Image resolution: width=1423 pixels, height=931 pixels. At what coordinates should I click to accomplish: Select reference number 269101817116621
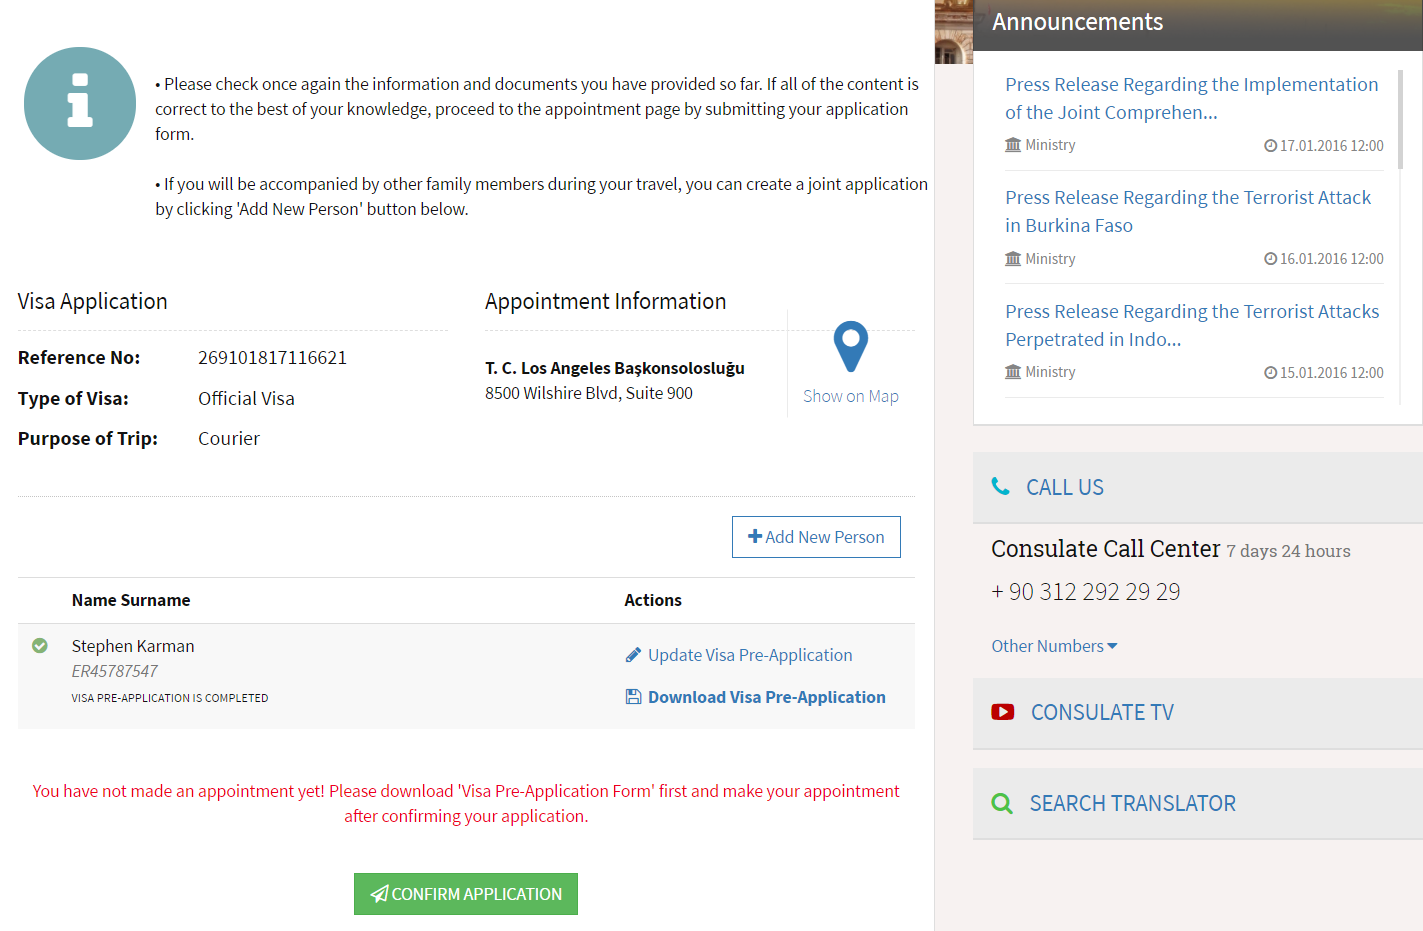click(x=272, y=358)
